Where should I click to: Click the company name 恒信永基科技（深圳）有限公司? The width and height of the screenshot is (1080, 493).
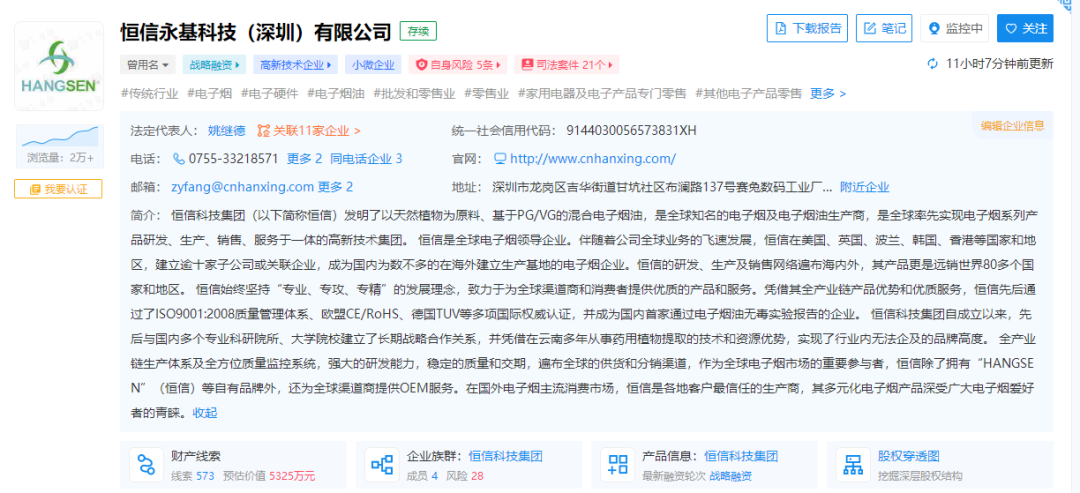coord(256,31)
